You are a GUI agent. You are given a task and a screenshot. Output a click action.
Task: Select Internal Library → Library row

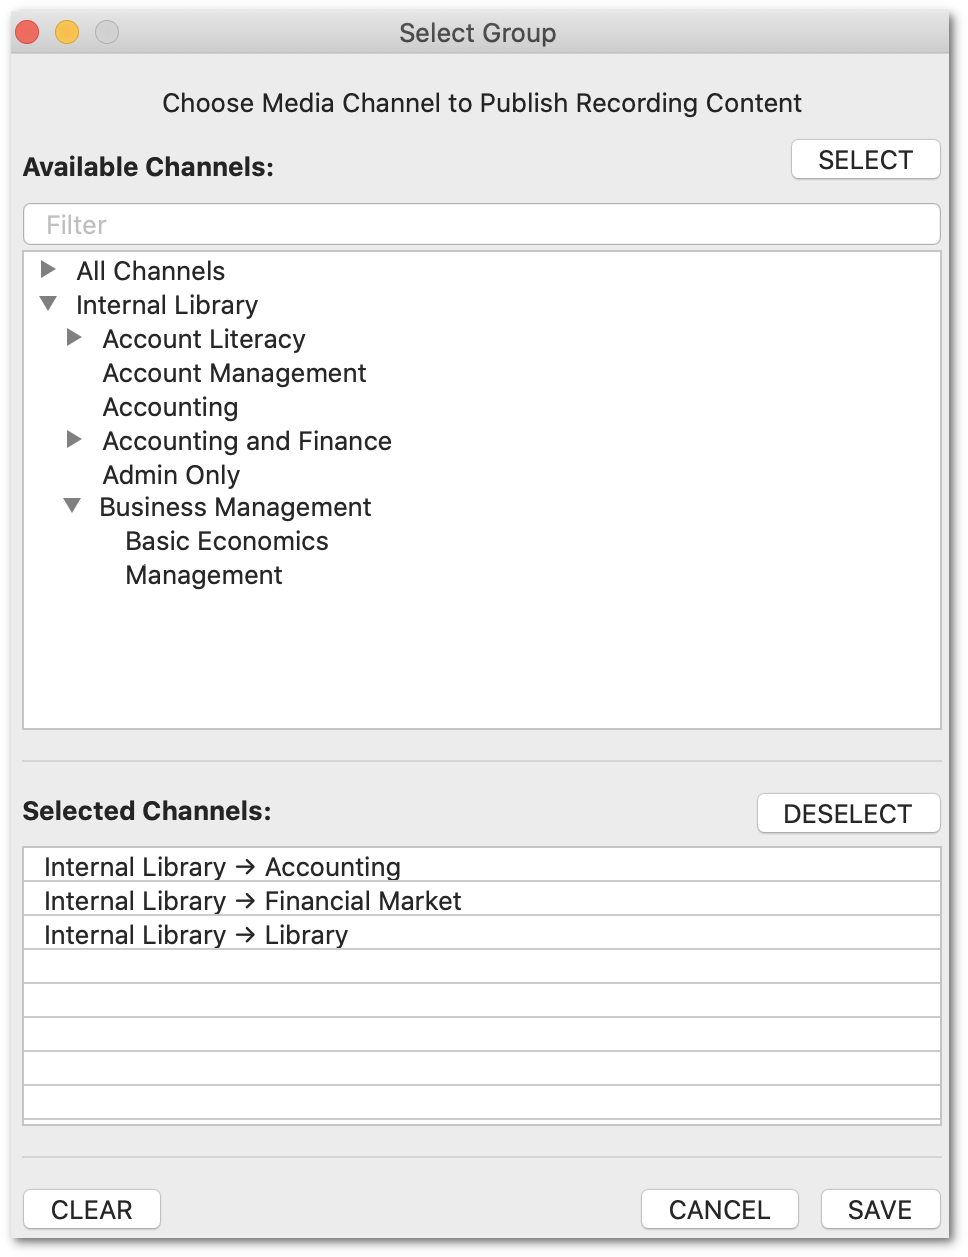196,935
